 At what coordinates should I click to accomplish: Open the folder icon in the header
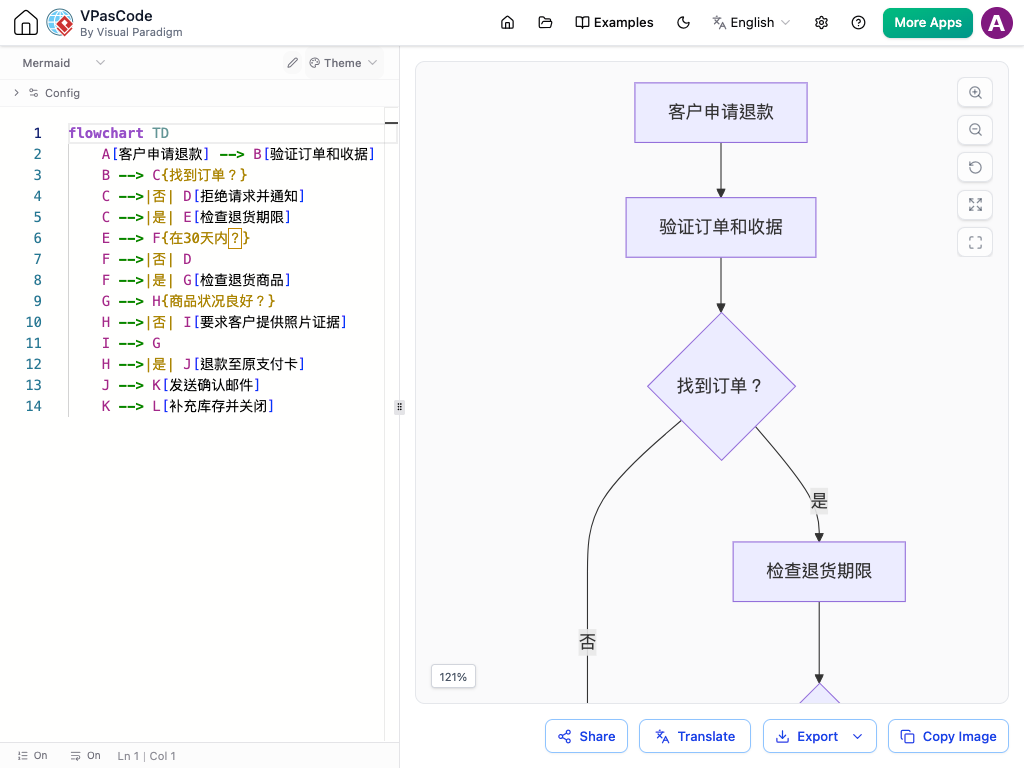(x=545, y=23)
